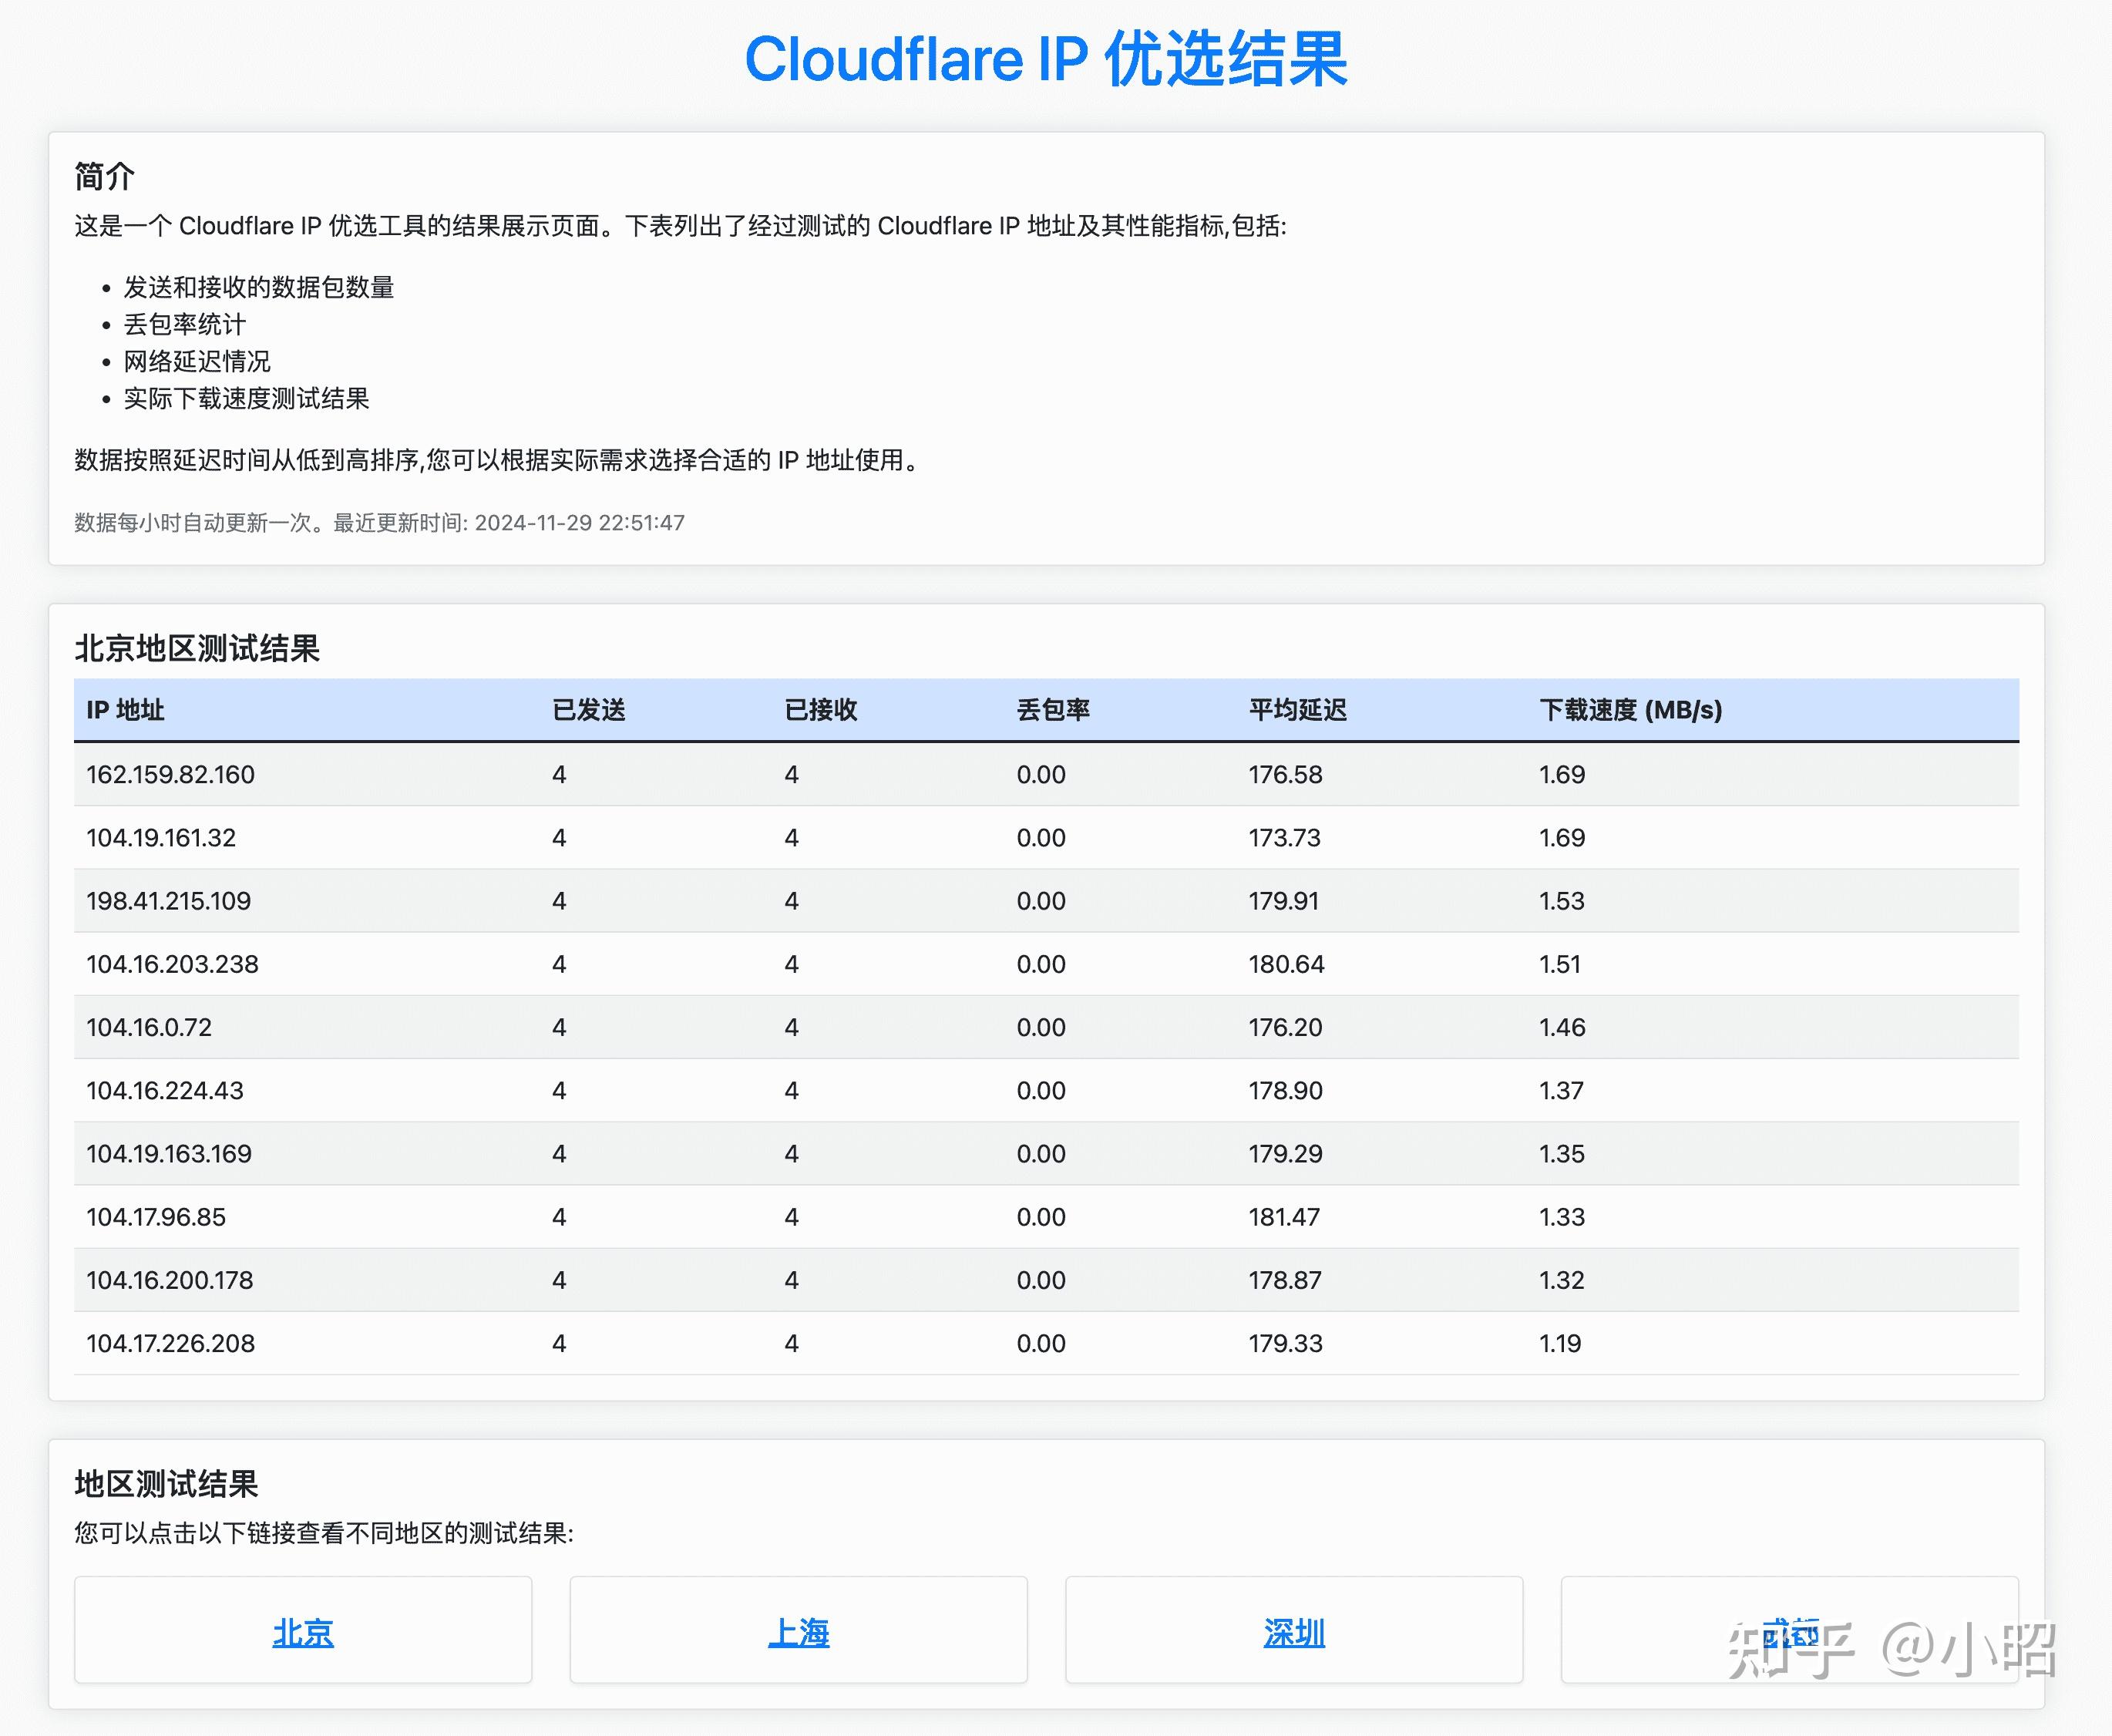Click the IP address 104.16.203.238 row
Screen dimensions: 2112x1736
point(171,964)
